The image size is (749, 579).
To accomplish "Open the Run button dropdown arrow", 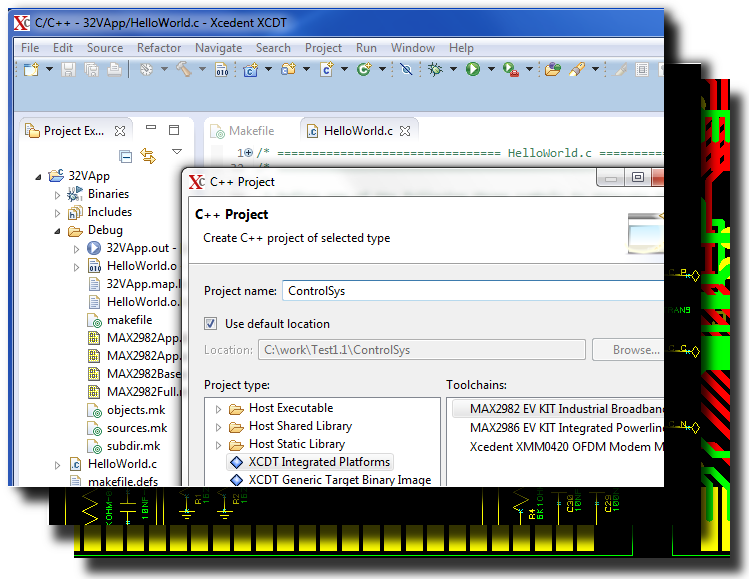I will point(491,70).
